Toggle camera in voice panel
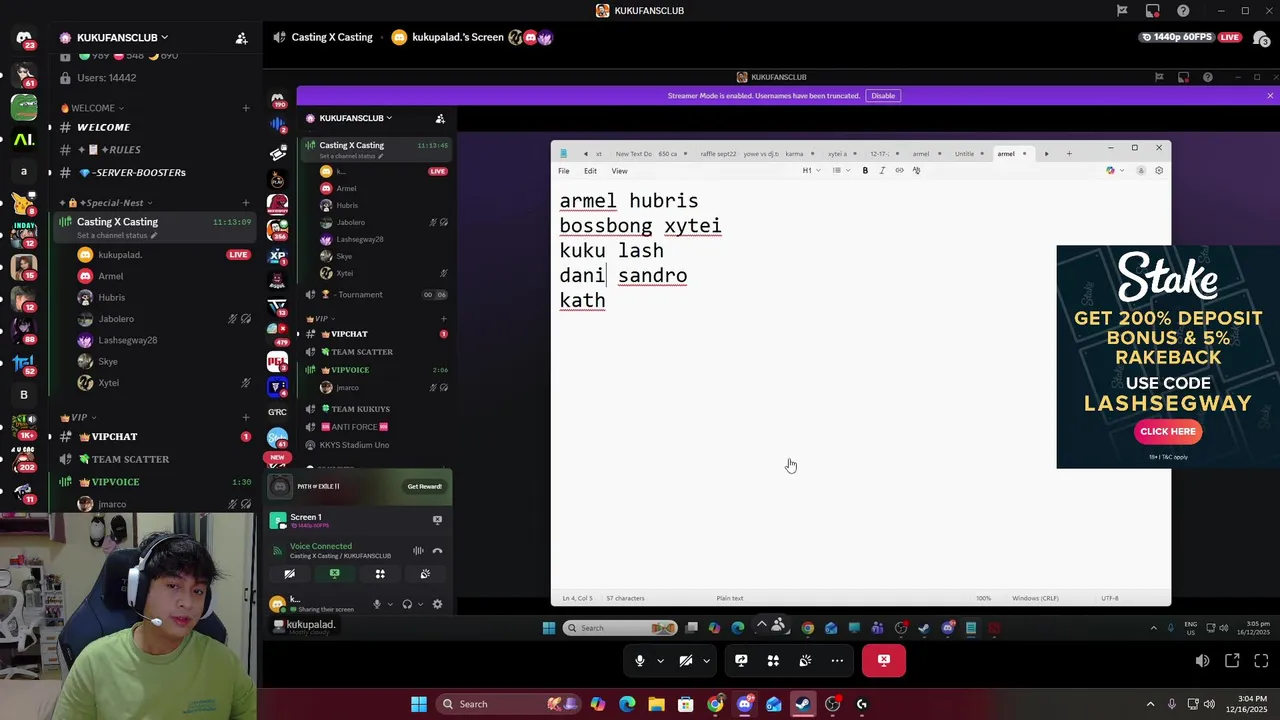Viewport: 1280px width, 720px height. 290,575
